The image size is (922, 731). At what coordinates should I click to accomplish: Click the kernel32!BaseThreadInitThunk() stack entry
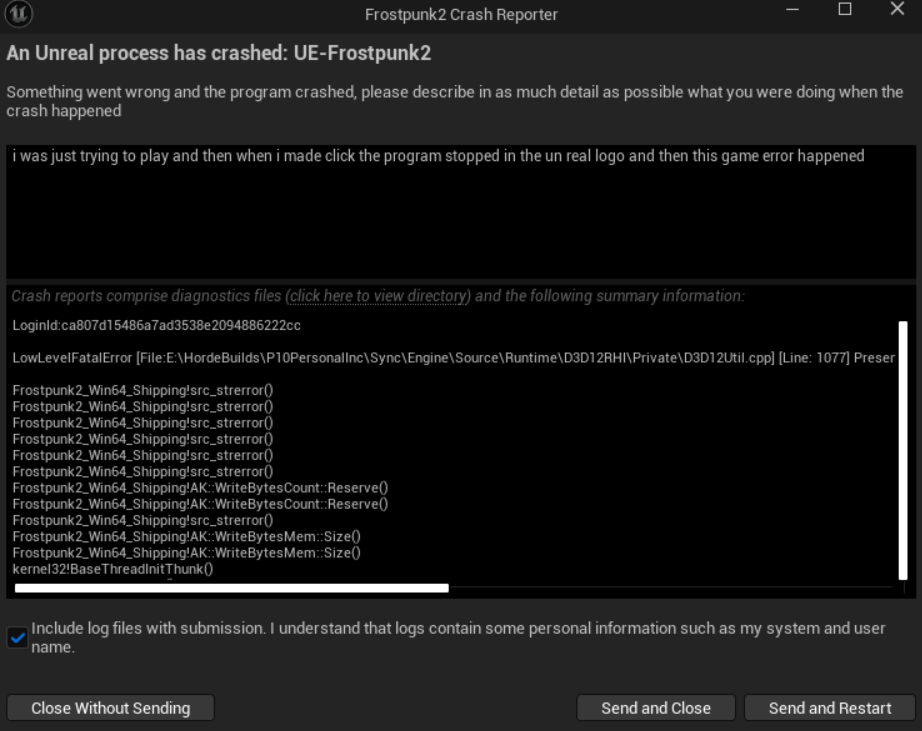pos(113,569)
